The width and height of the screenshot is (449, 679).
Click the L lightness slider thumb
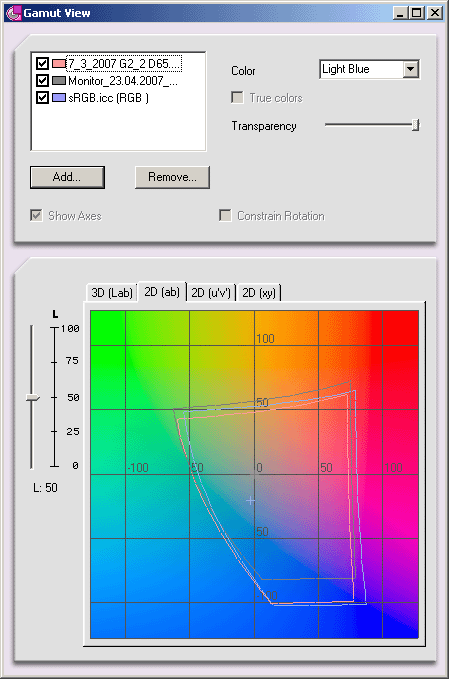tap(33, 398)
